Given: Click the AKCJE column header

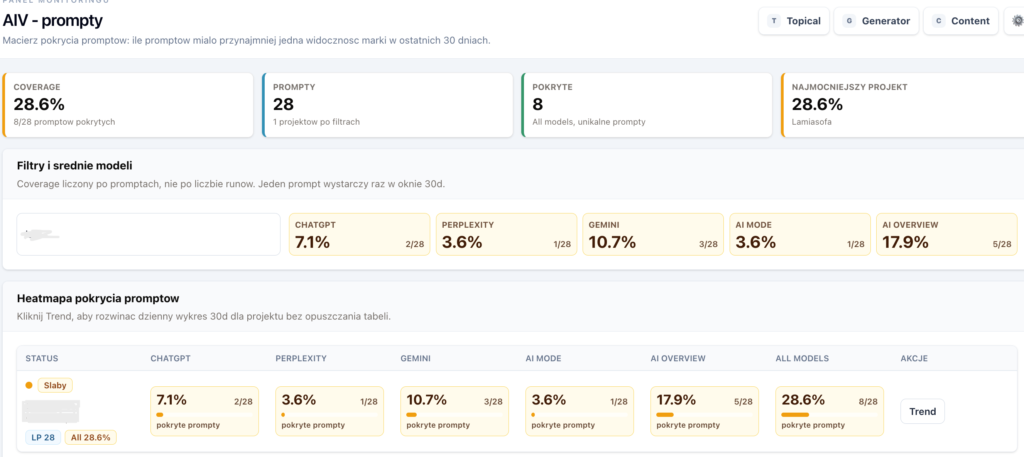Looking at the screenshot, I should pos(914,358).
